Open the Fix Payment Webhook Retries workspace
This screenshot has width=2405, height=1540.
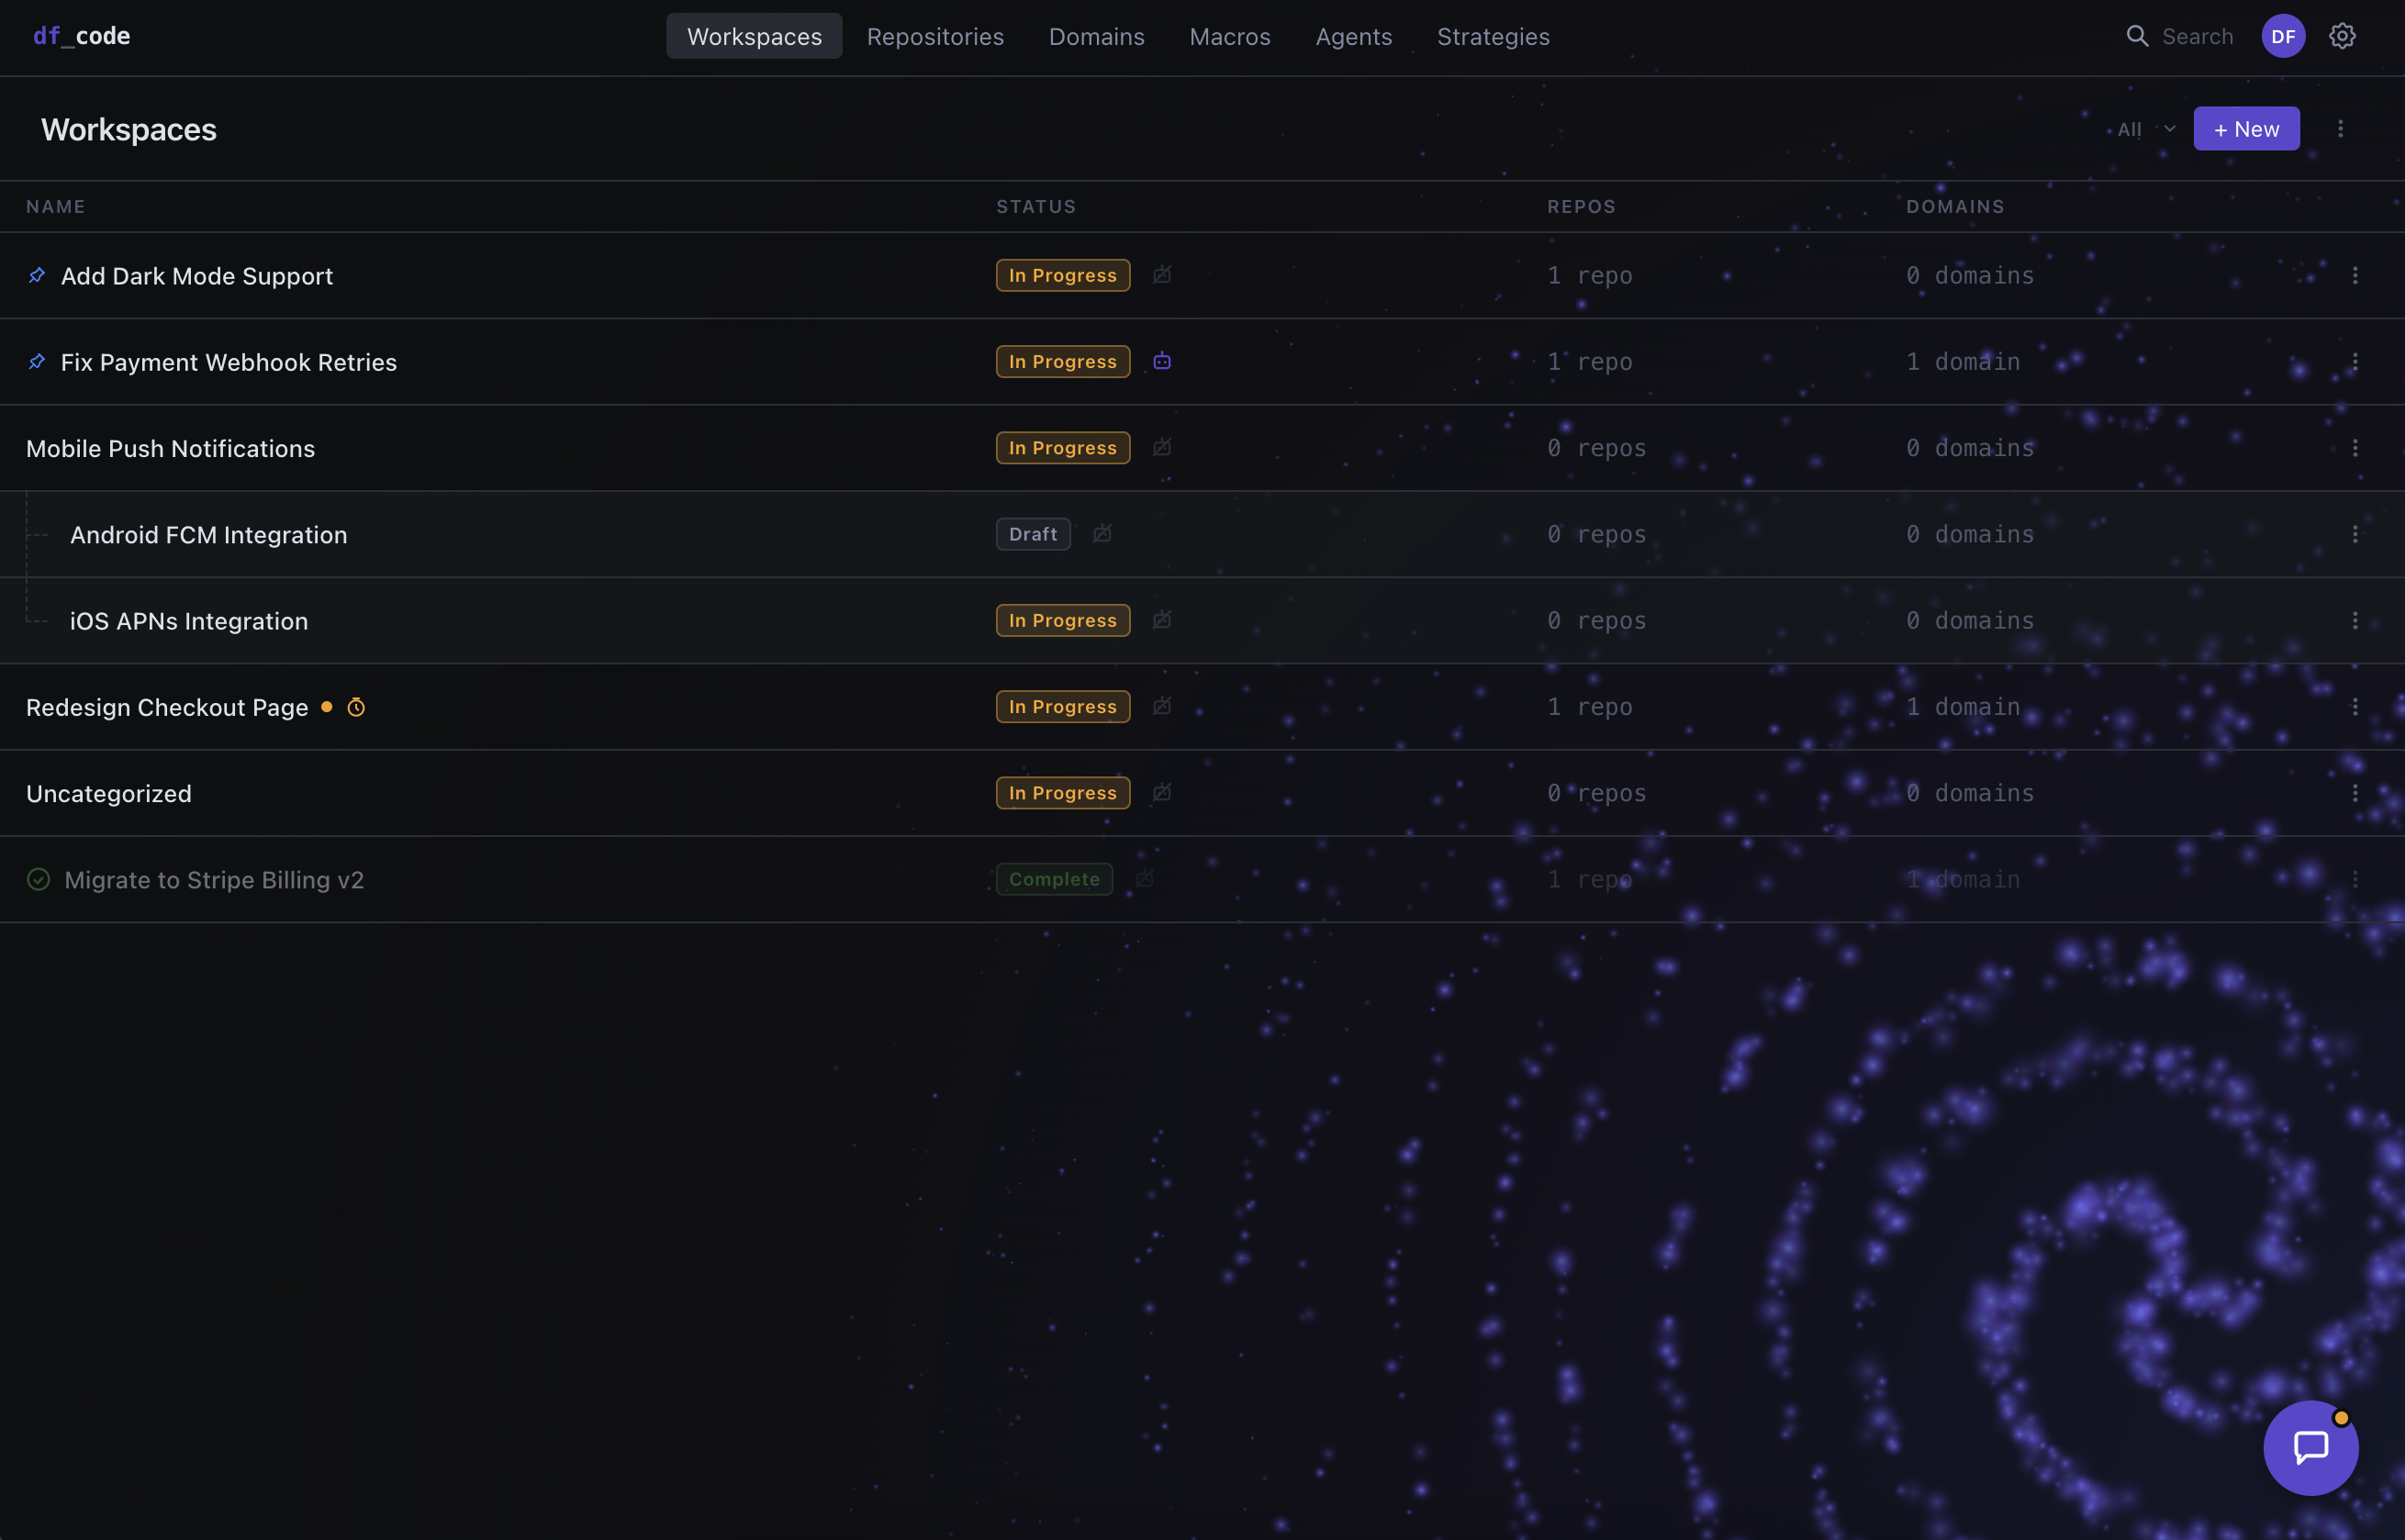[x=229, y=362]
